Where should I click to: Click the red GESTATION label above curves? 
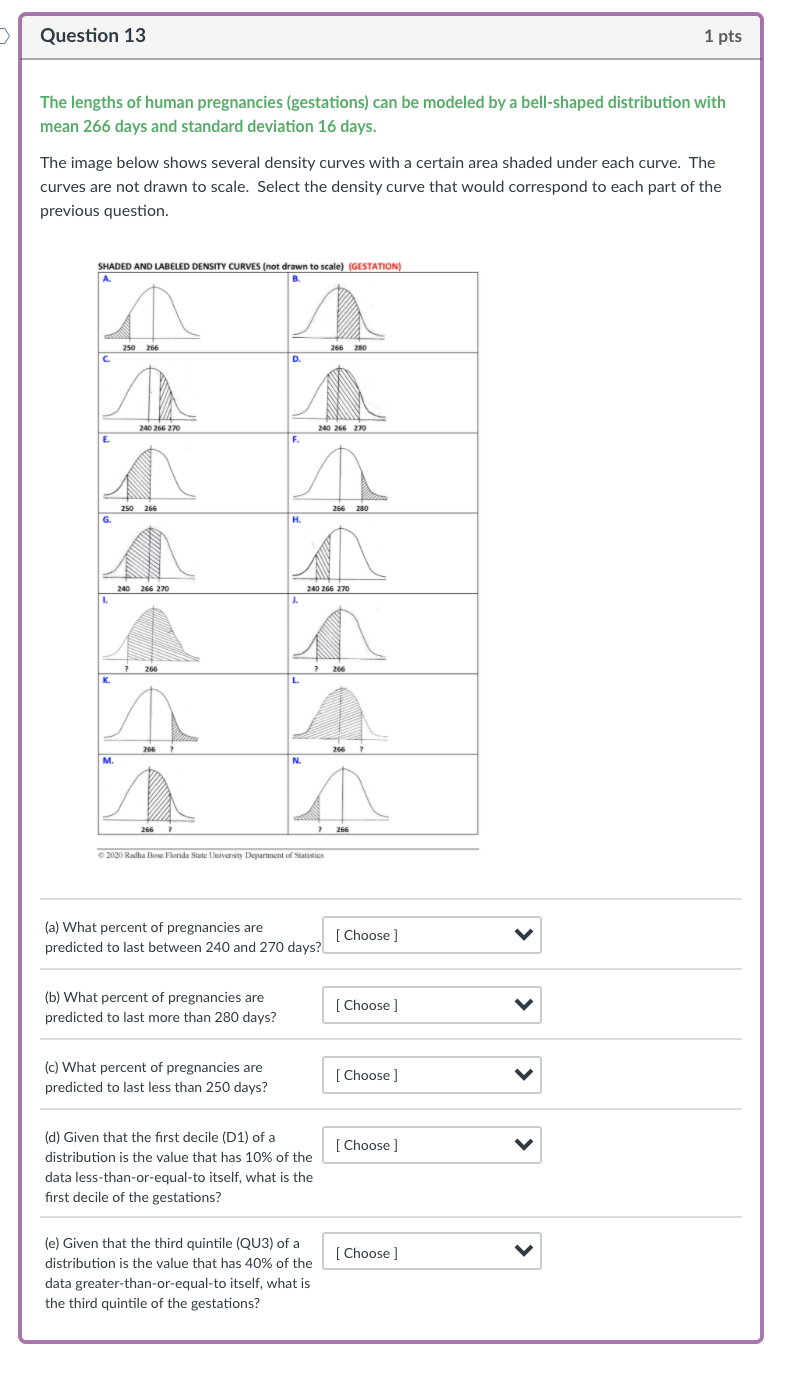click(x=375, y=266)
